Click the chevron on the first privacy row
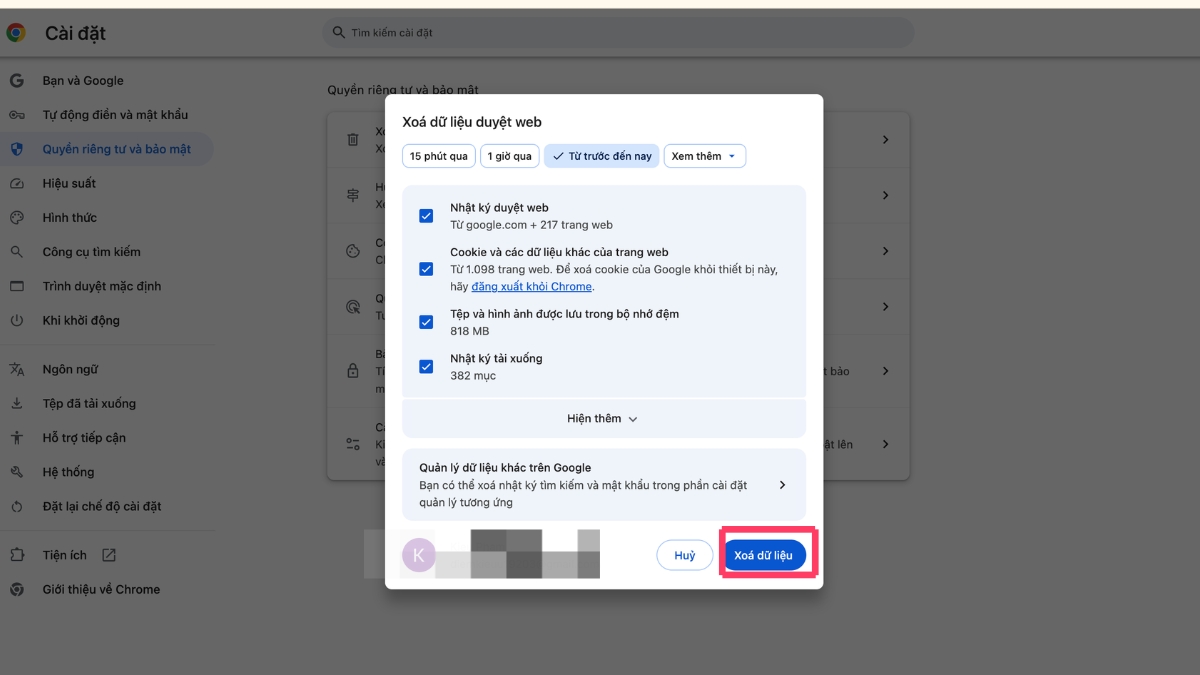Viewport: 1200px width, 675px height. click(x=885, y=140)
